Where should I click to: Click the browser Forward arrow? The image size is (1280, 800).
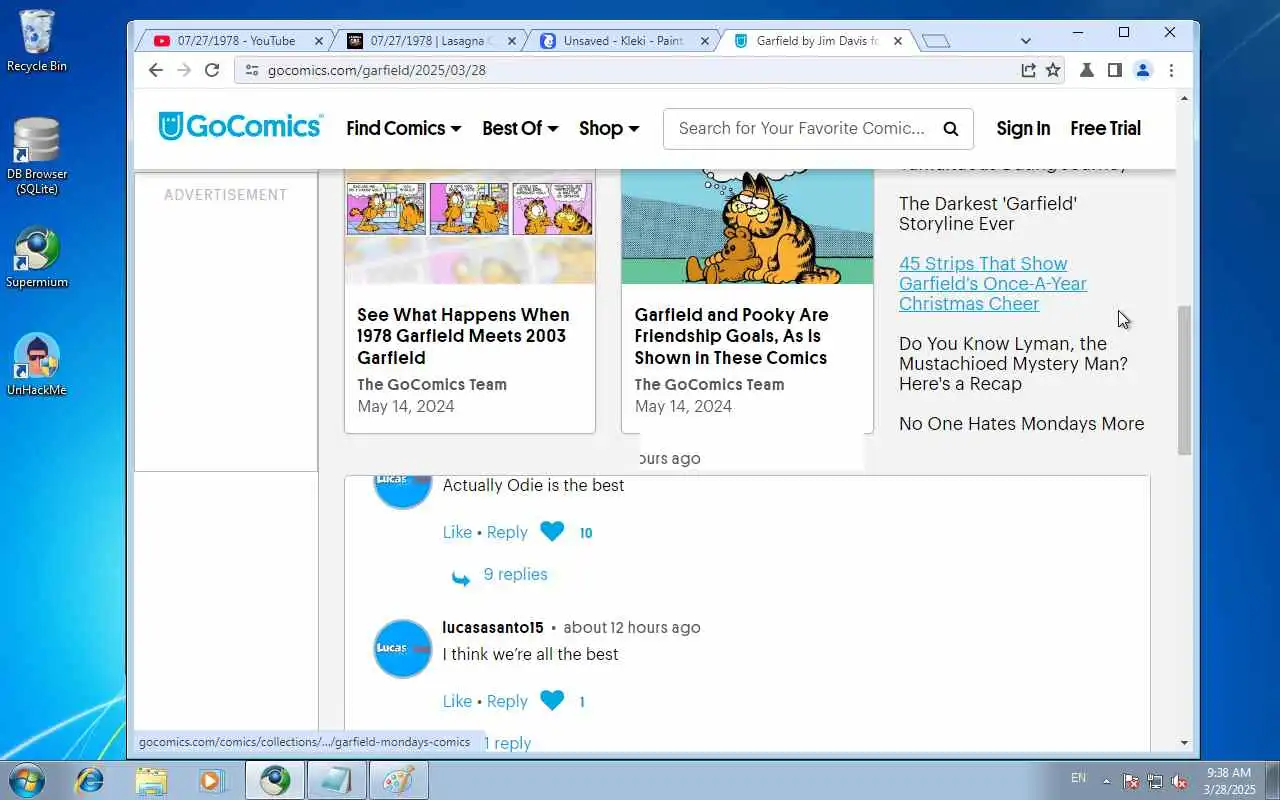(183, 70)
